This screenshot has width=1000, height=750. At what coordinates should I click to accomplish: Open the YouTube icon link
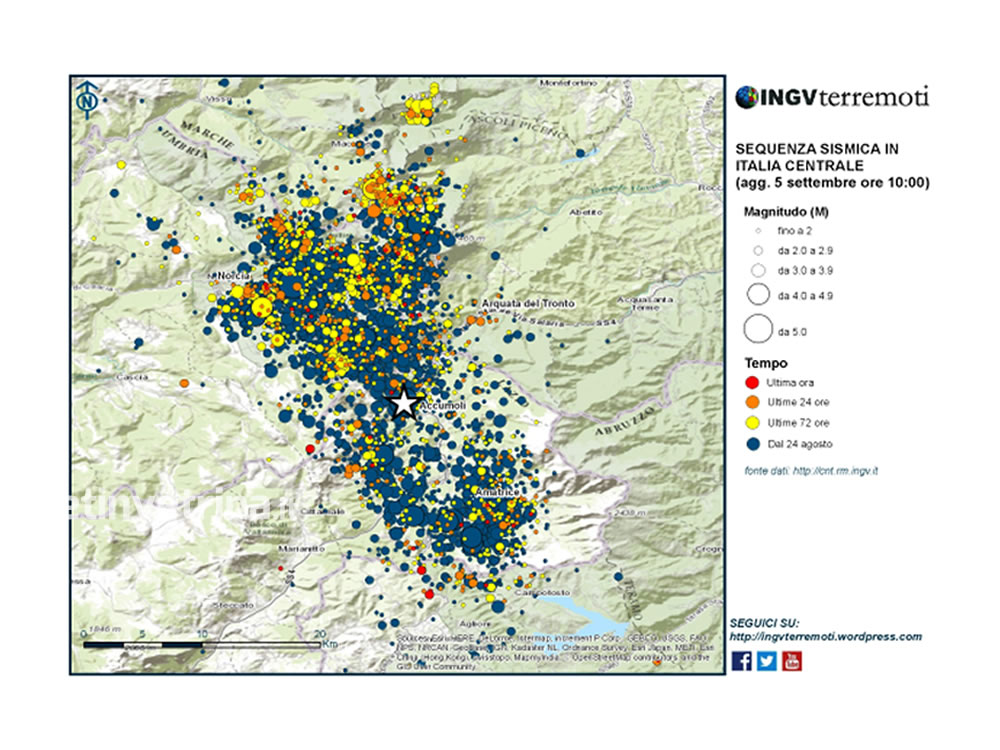click(x=792, y=661)
